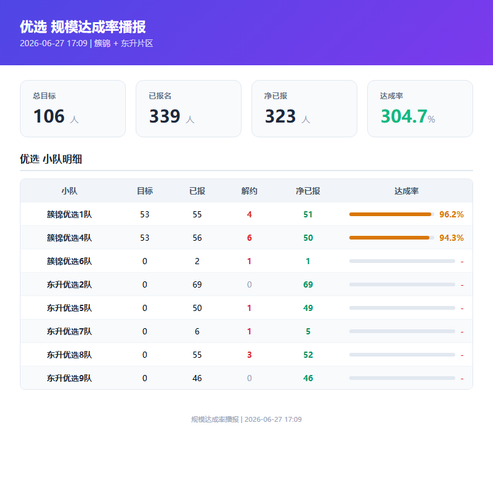
Task: Click the 已报 value 46 for 东升优选9队
Action: (x=197, y=378)
